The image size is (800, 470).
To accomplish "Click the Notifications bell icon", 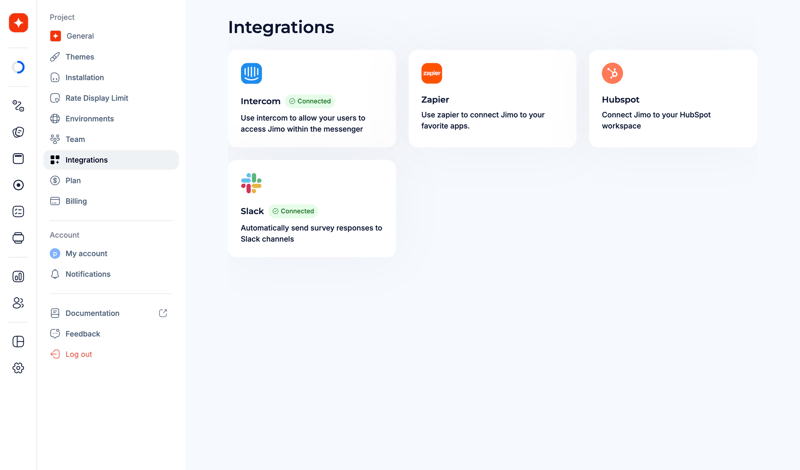I will [x=55, y=274].
